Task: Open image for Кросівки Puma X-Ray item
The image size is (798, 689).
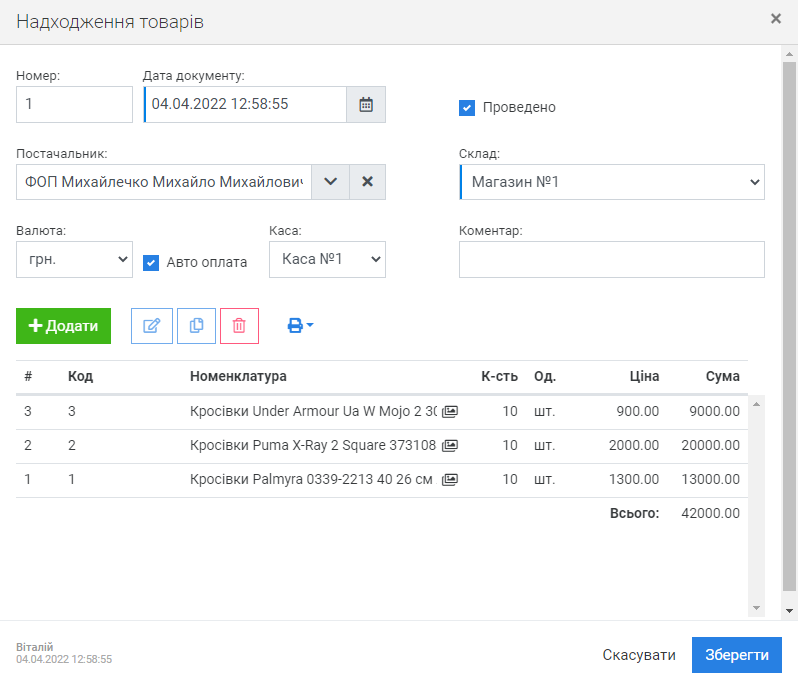Action: [450, 445]
